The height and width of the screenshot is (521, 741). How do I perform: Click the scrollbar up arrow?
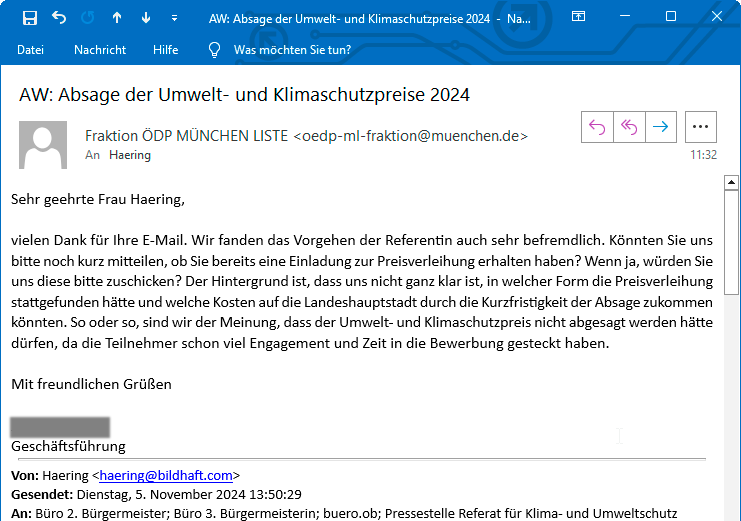click(x=731, y=182)
